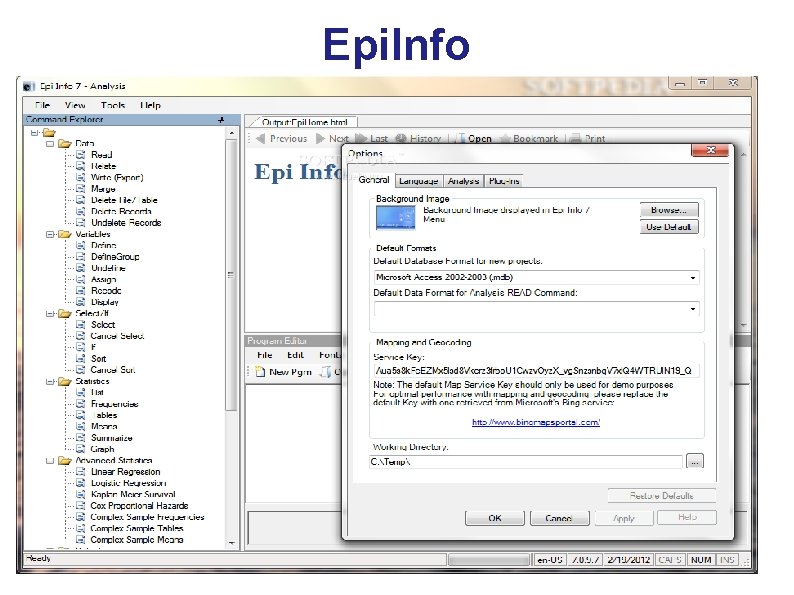Click the Next arrow icon in output toolbar

[321, 138]
